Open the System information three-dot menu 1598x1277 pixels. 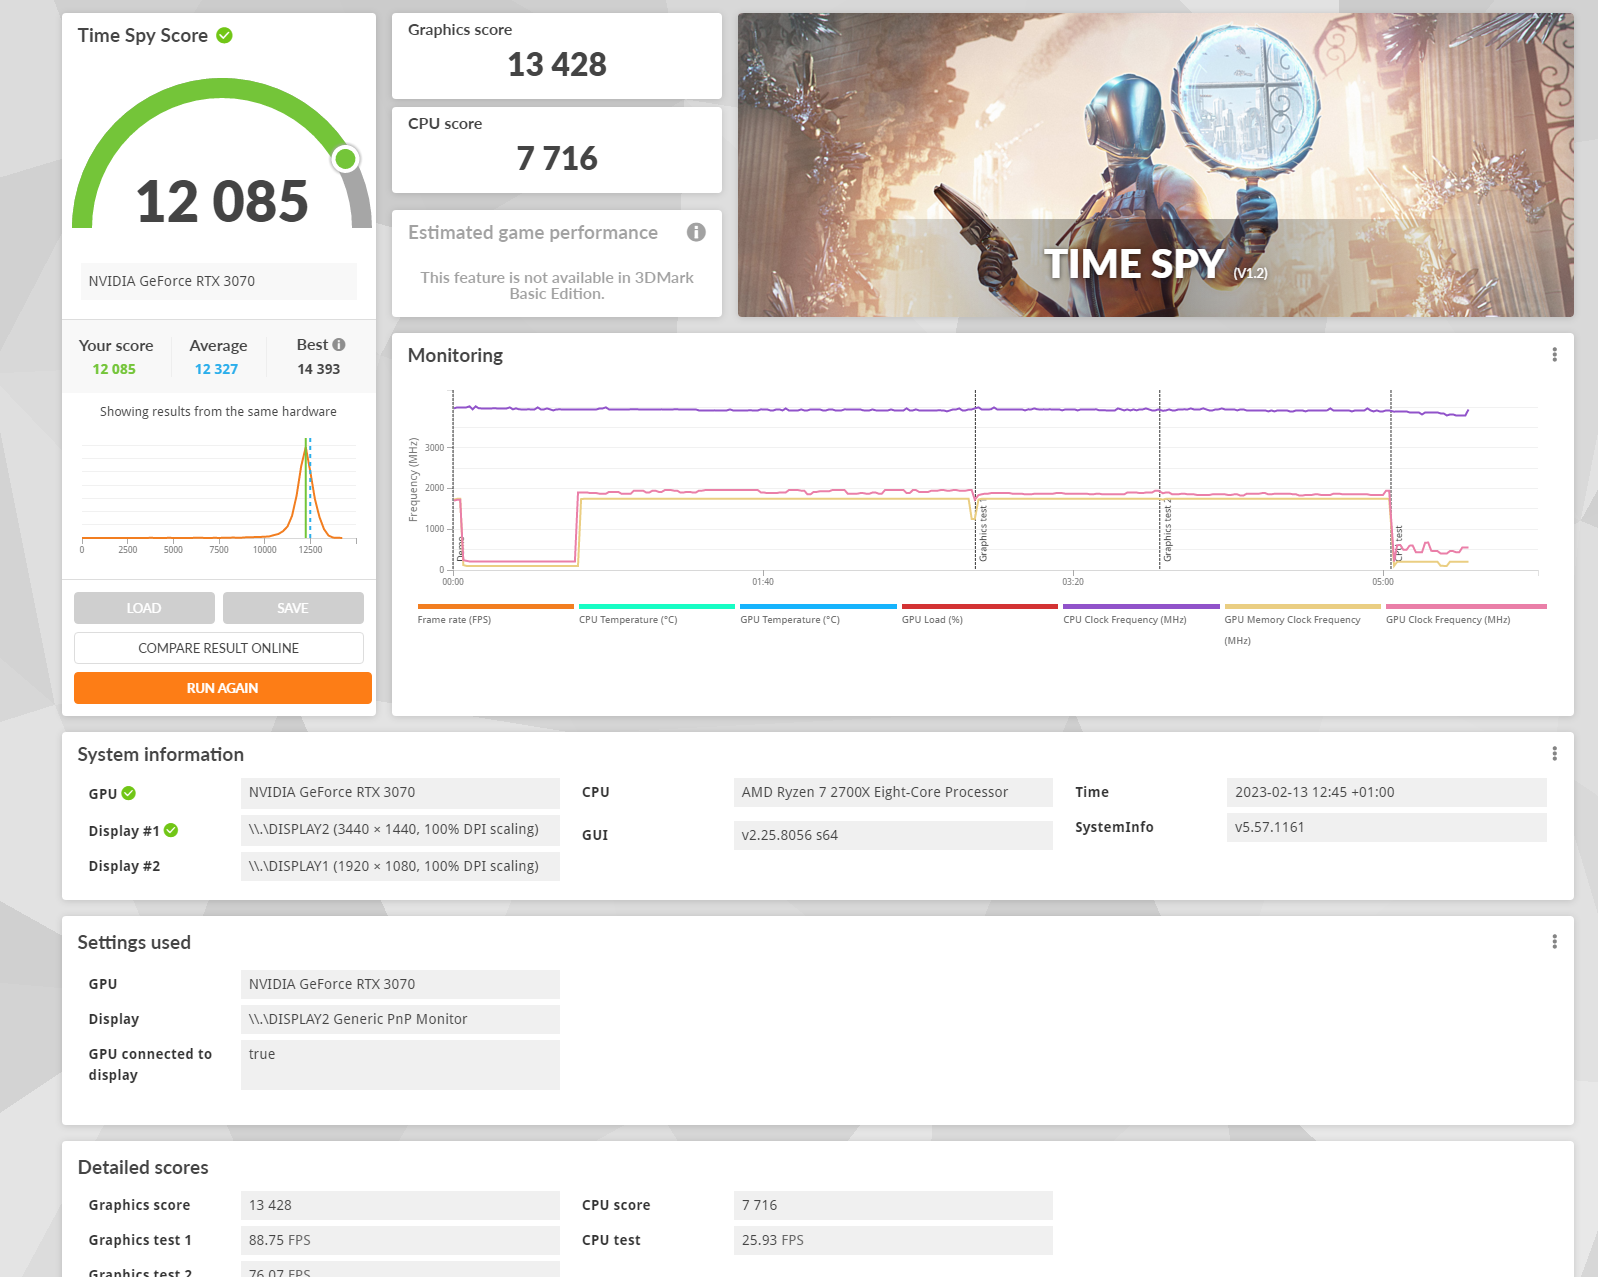tap(1554, 753)
